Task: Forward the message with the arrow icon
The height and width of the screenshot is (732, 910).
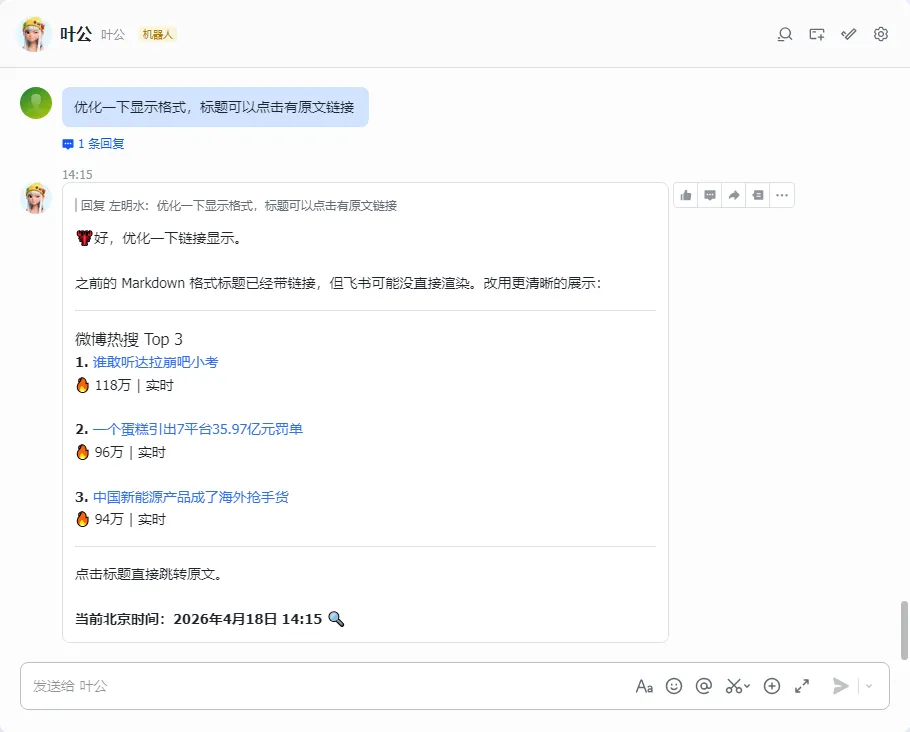Action: 734,195
